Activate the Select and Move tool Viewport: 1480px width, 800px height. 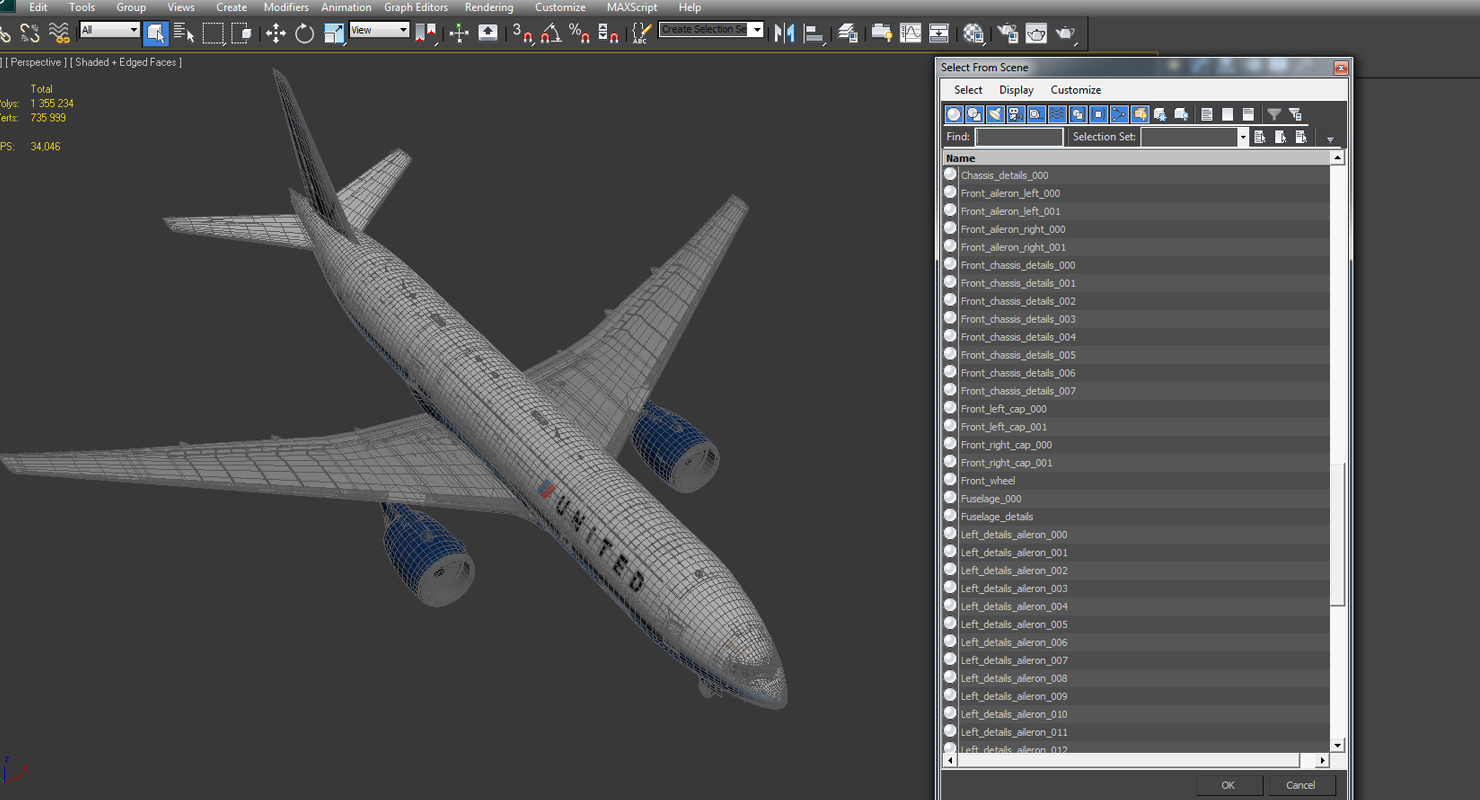point(276,33)
